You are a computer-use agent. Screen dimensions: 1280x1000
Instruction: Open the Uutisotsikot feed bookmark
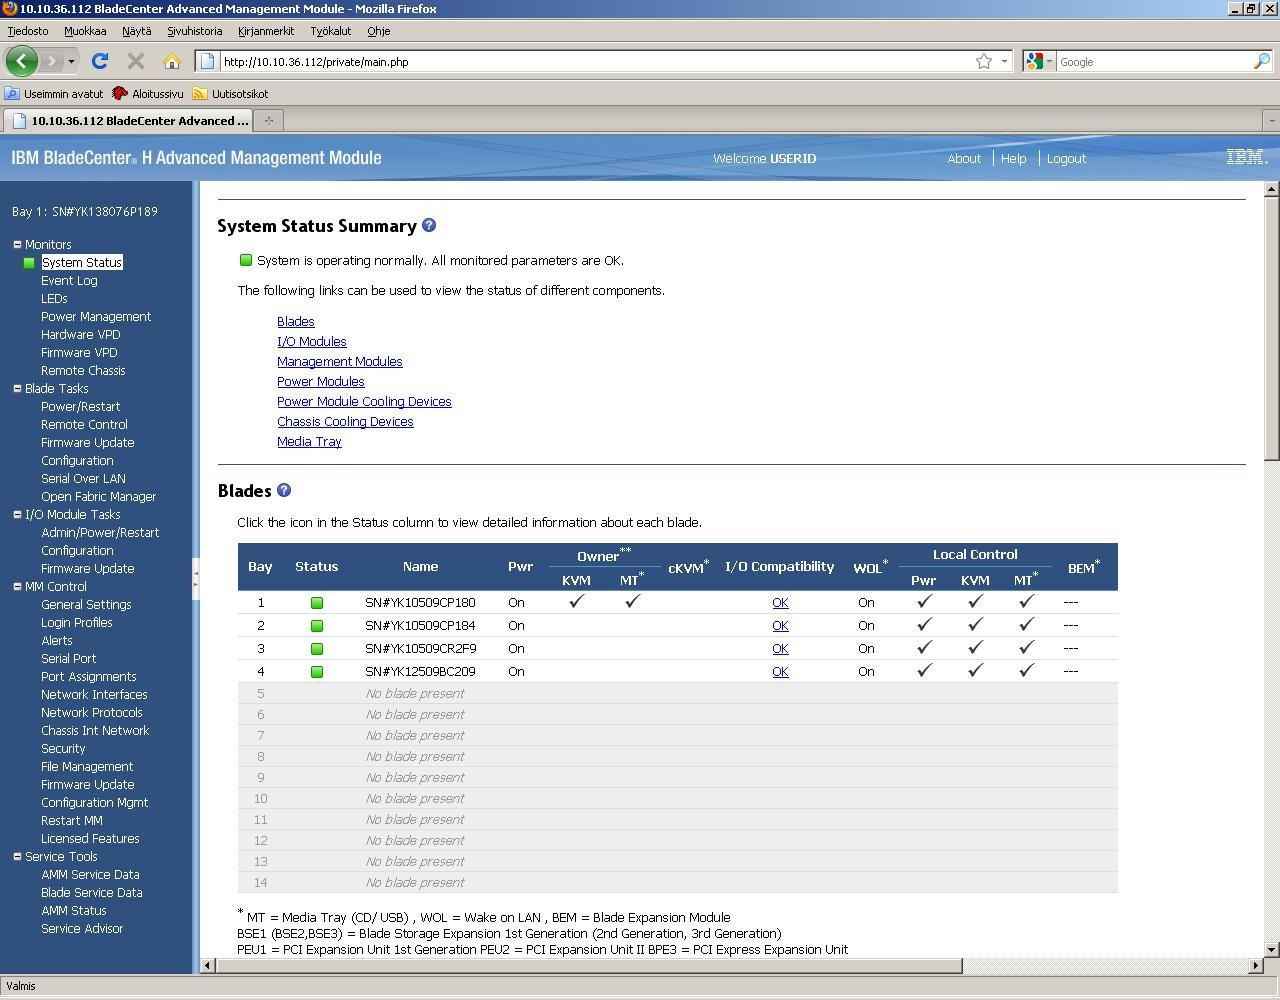(x=230, y=93)
